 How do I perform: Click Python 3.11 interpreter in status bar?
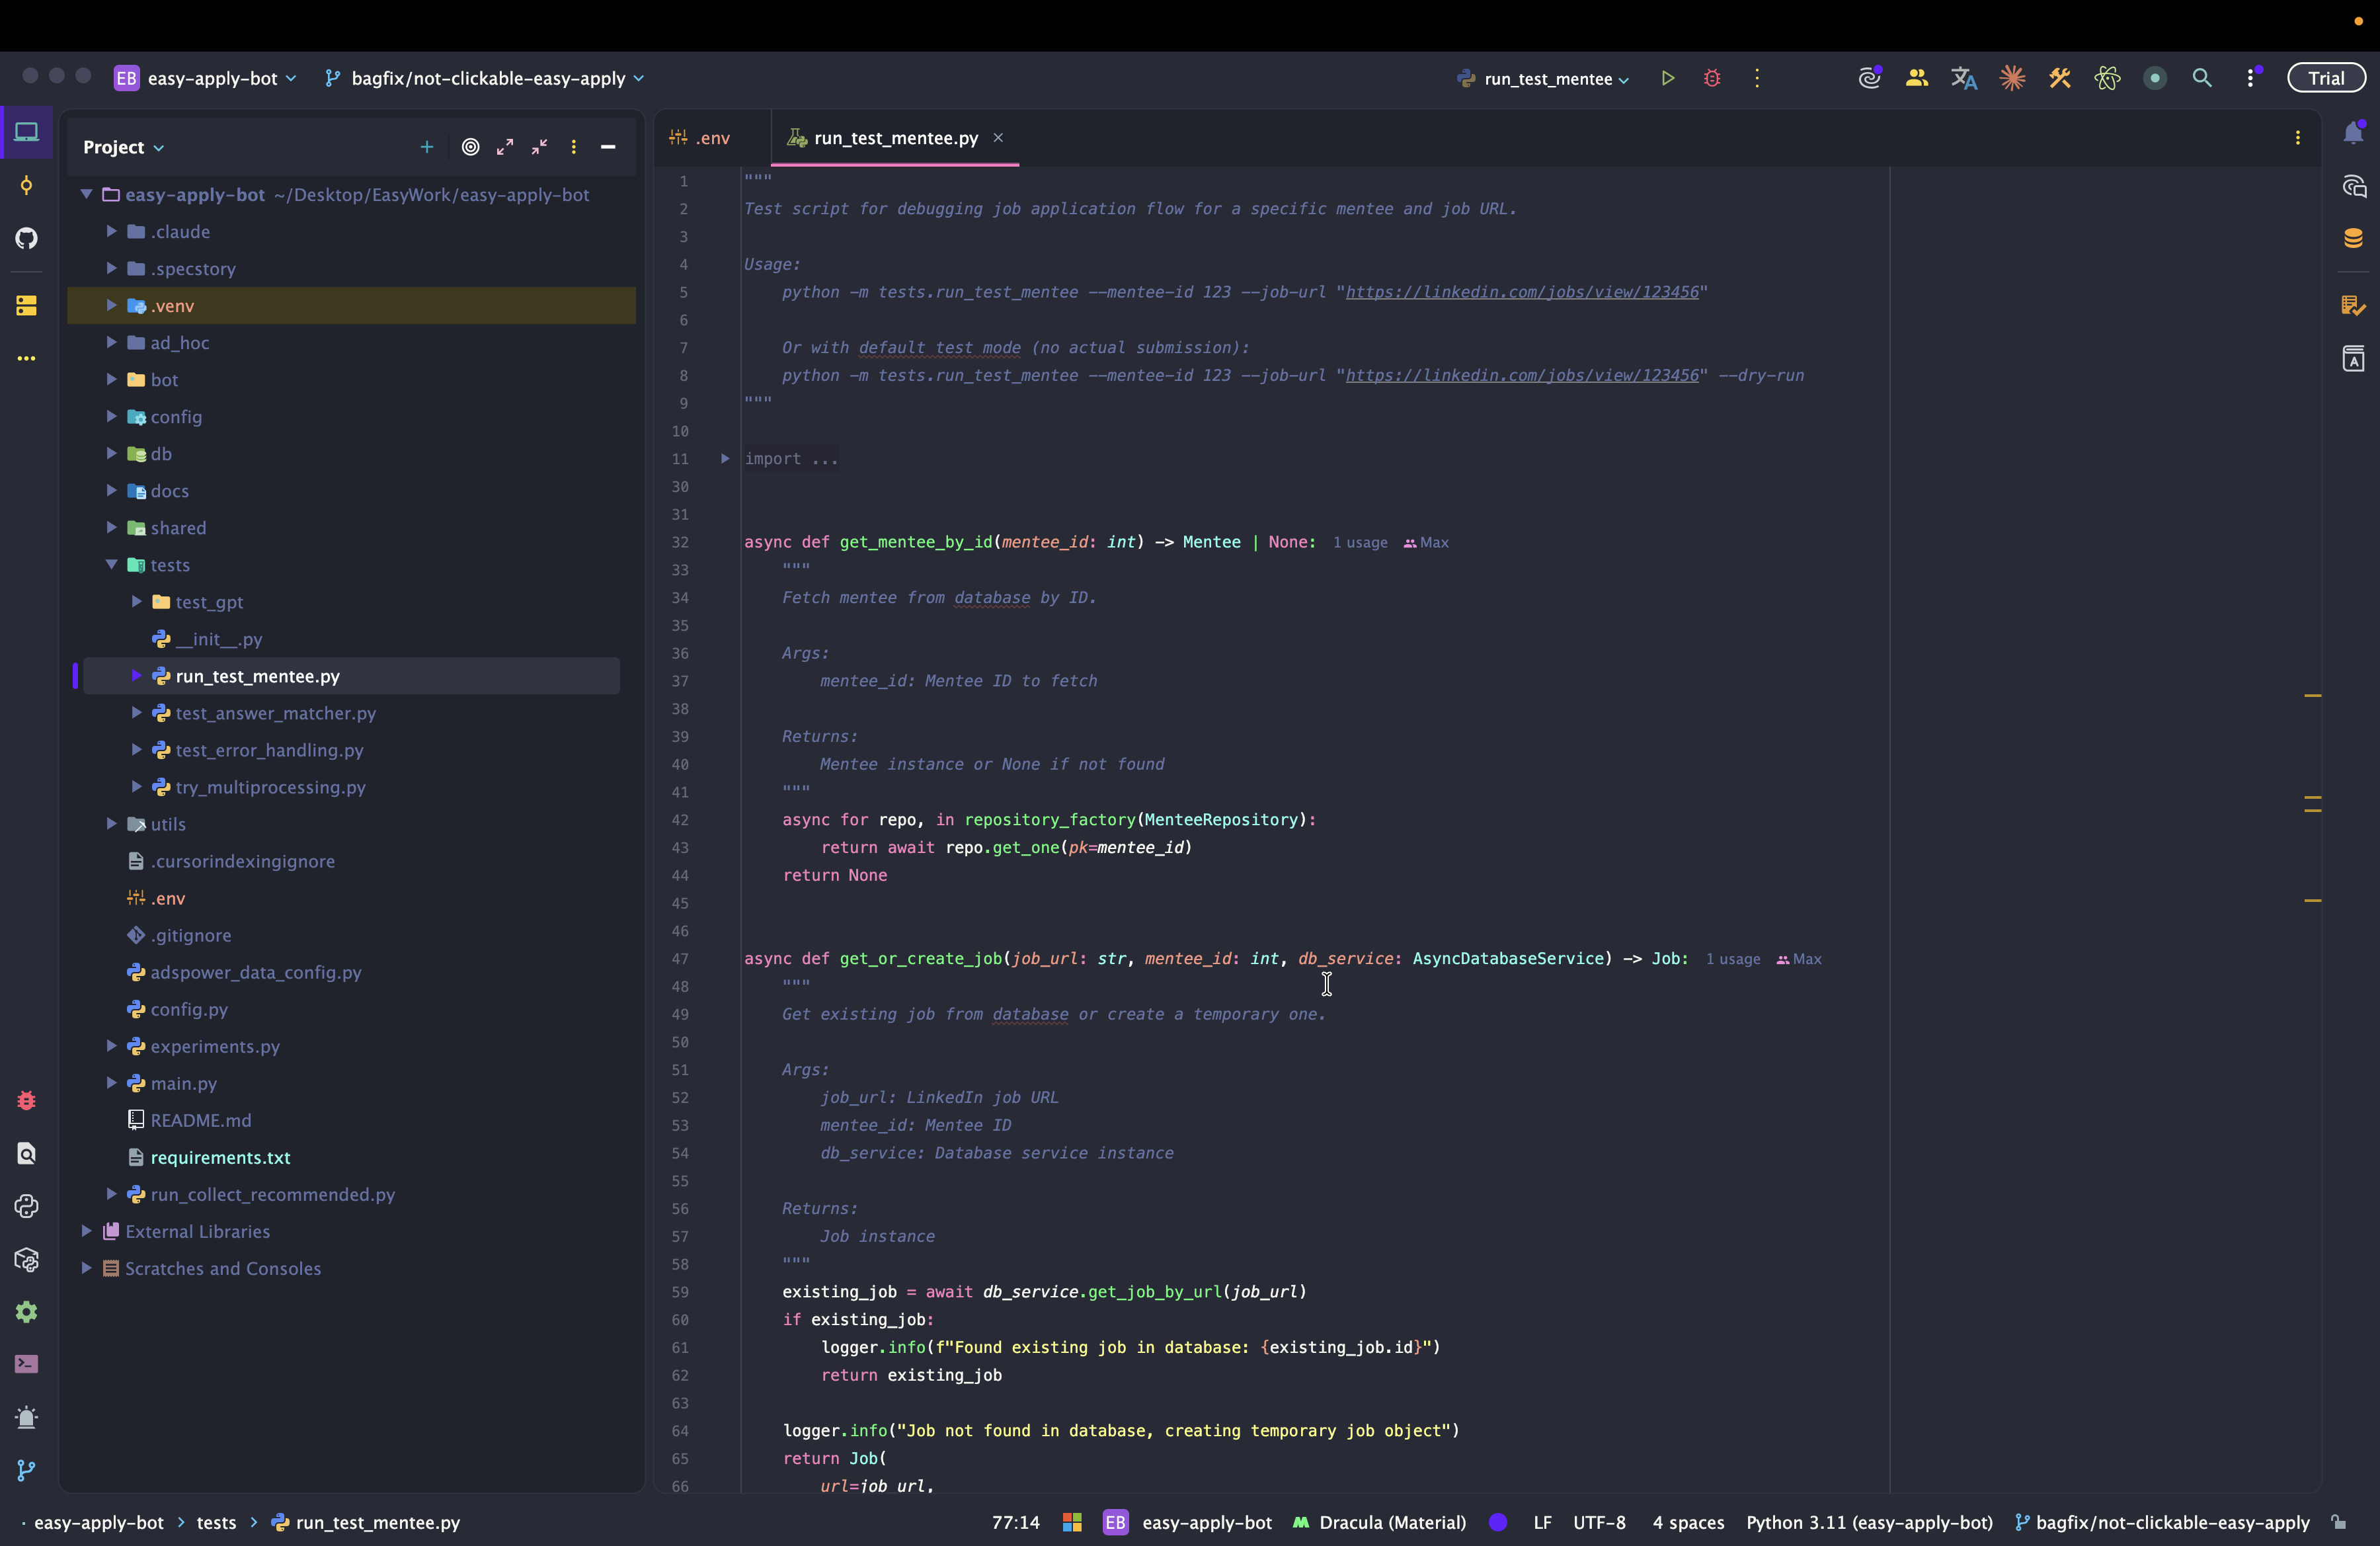point(1868,1522)
